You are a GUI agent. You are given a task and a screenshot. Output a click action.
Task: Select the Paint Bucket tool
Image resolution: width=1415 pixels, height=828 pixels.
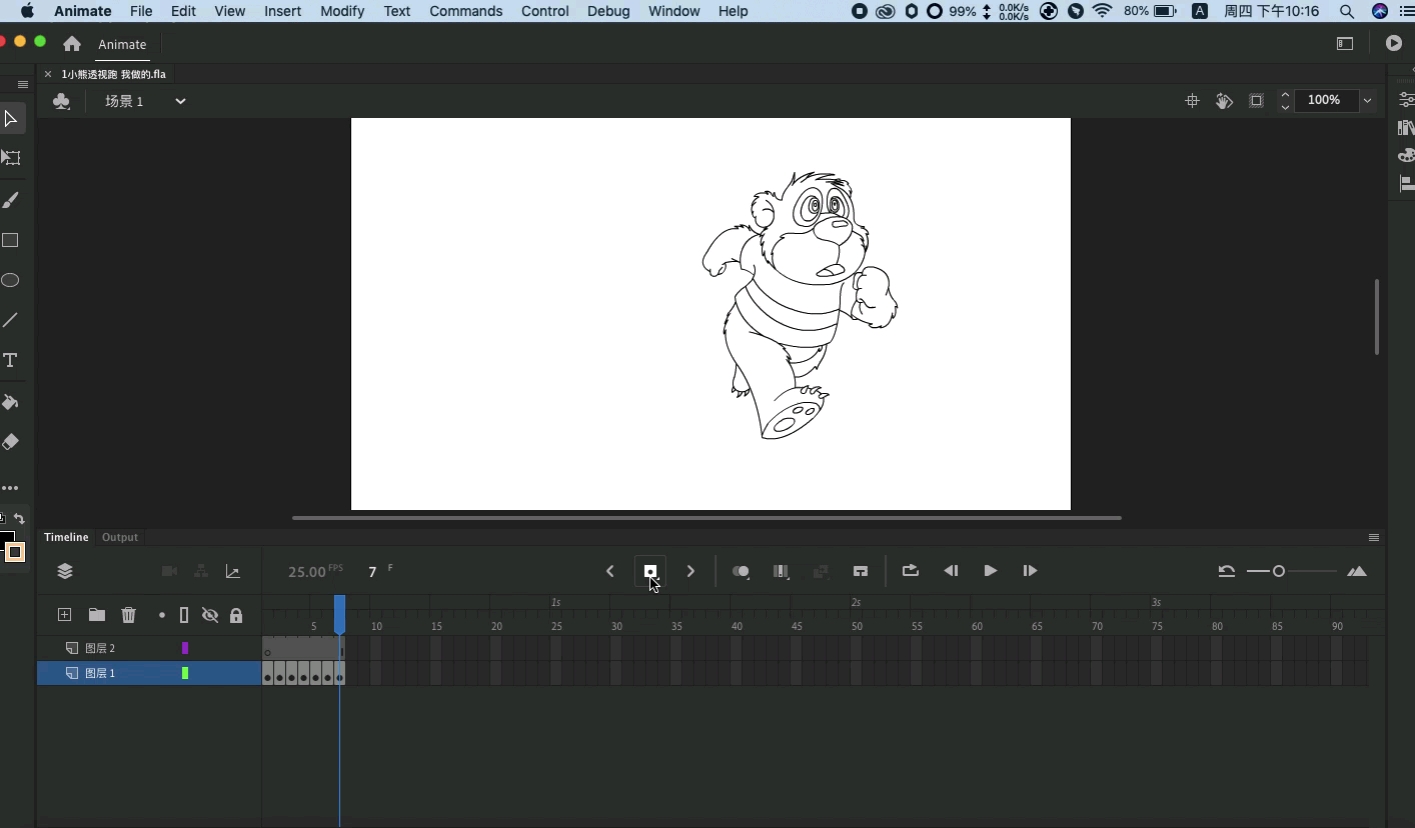click(x=11, y=402)
